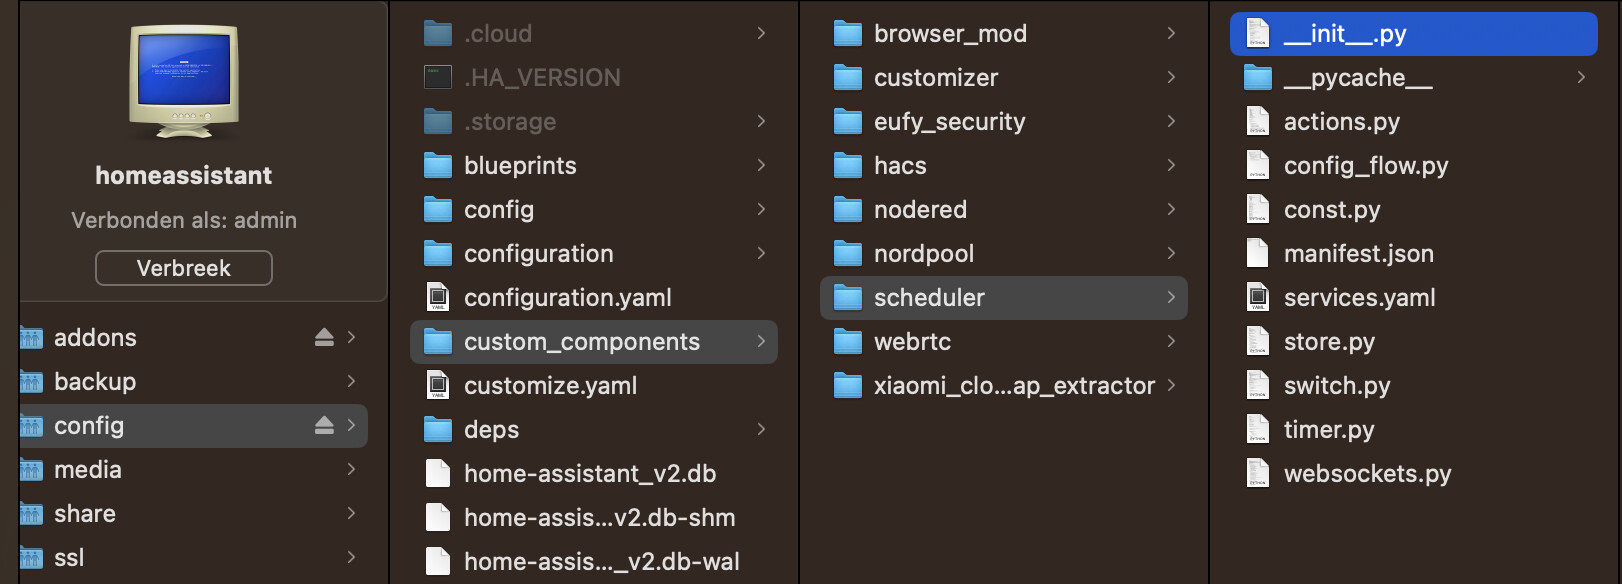1622x584 pixels.
Task: Click the YAML icon of services.yaml
Action: pos(1257,297)
